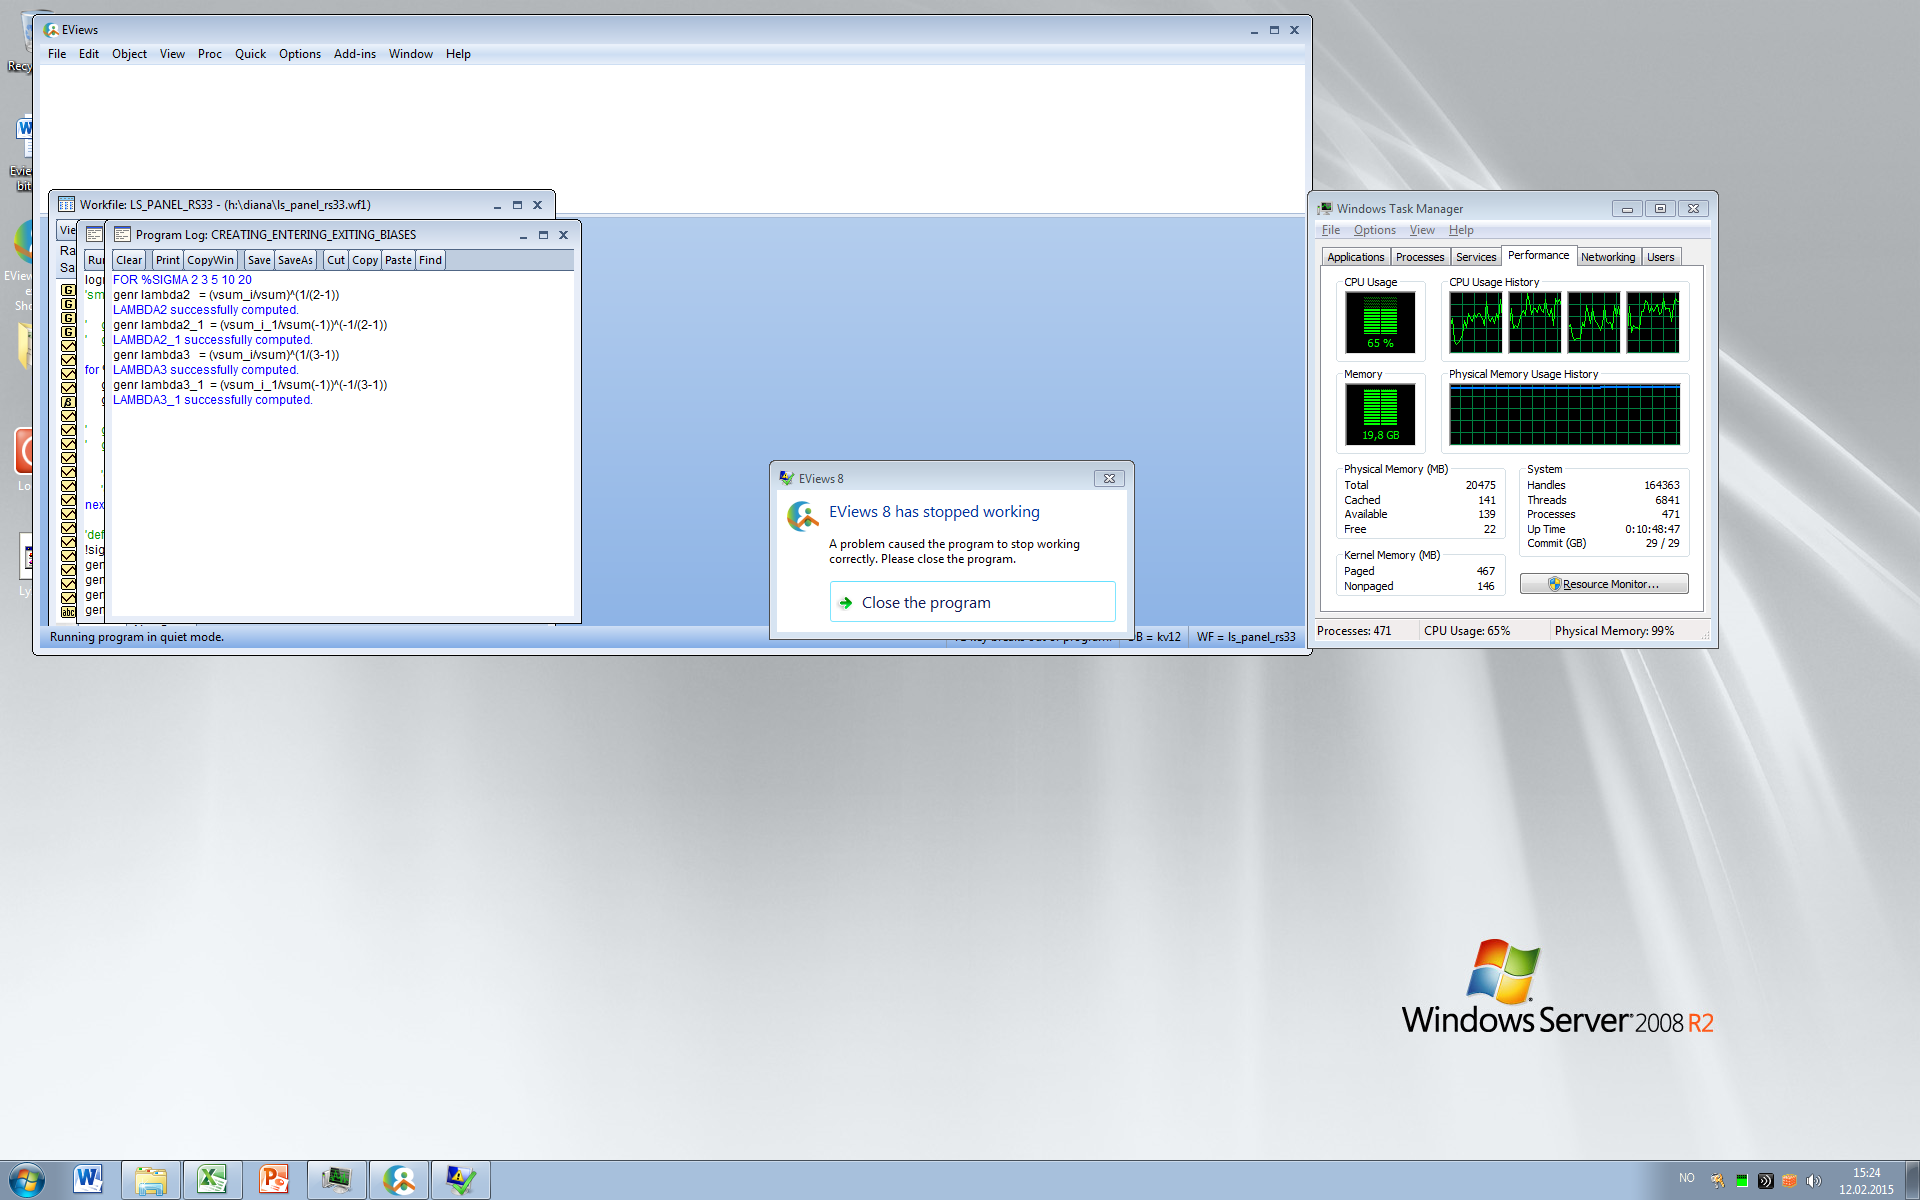Click the green CPU meter tray icon
The width and height of the screenshot is (1920, 1200).
pos(1742,1181)
